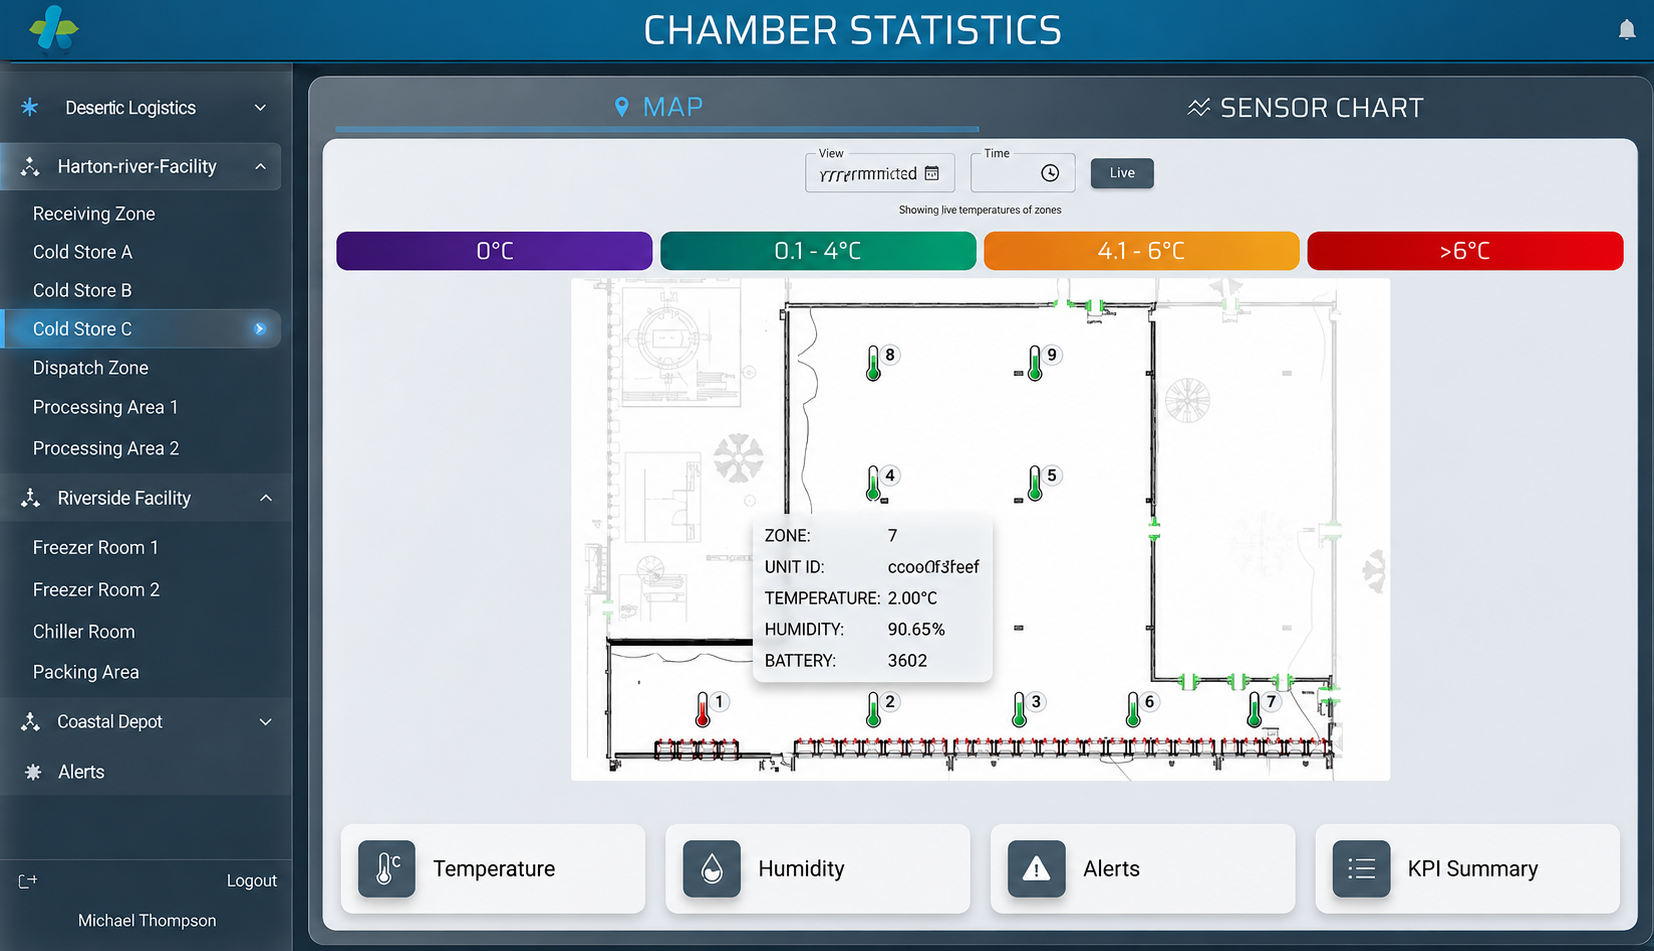Click the purple 0°C legend swatch
1654x951 pixels.
click(x=494, y=251)
